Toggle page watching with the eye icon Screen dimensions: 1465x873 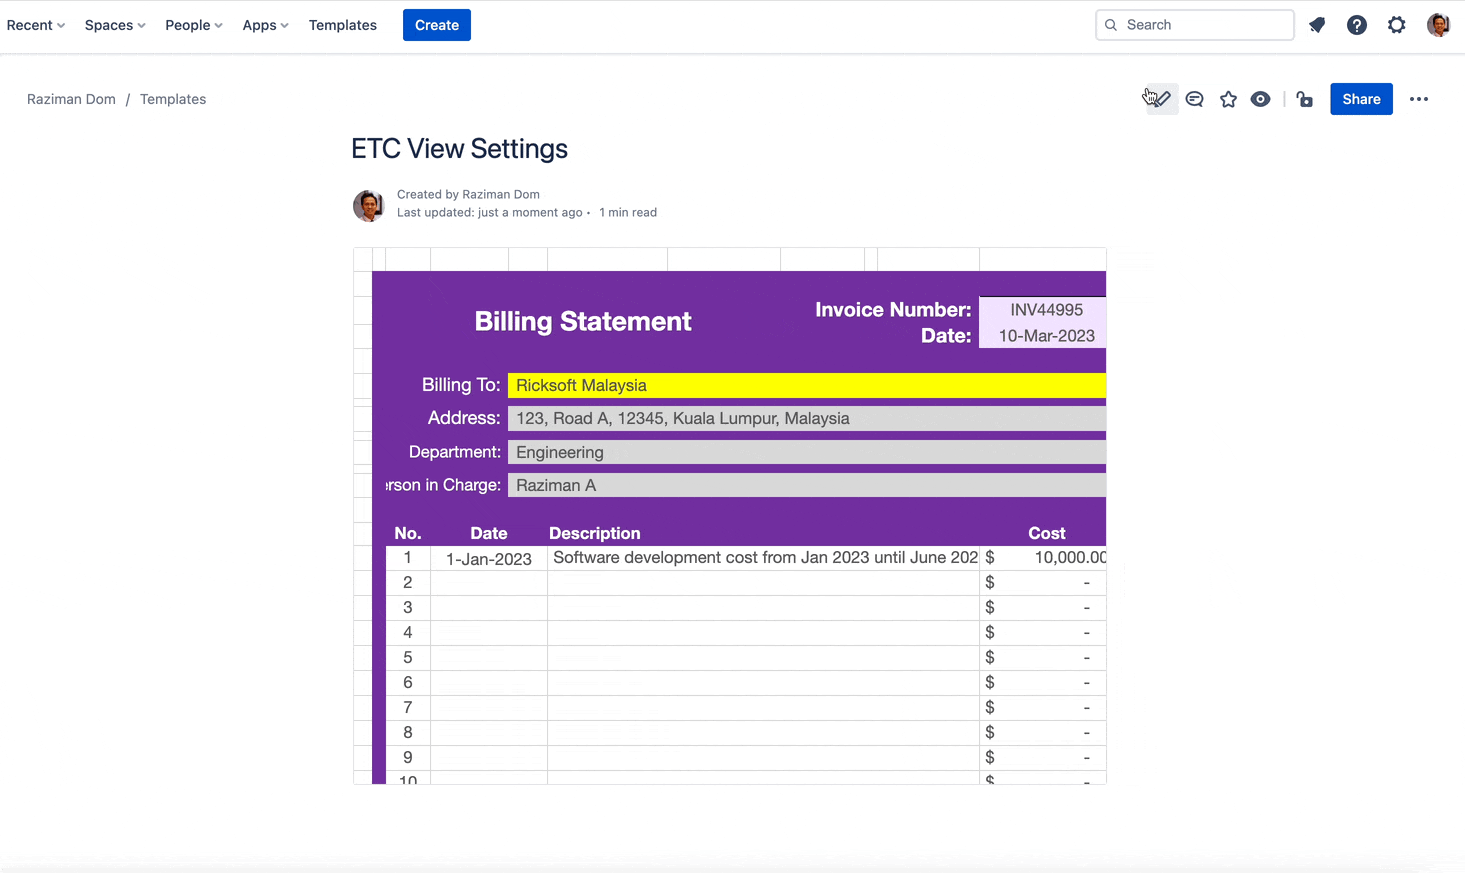[x=1260, y=98]
